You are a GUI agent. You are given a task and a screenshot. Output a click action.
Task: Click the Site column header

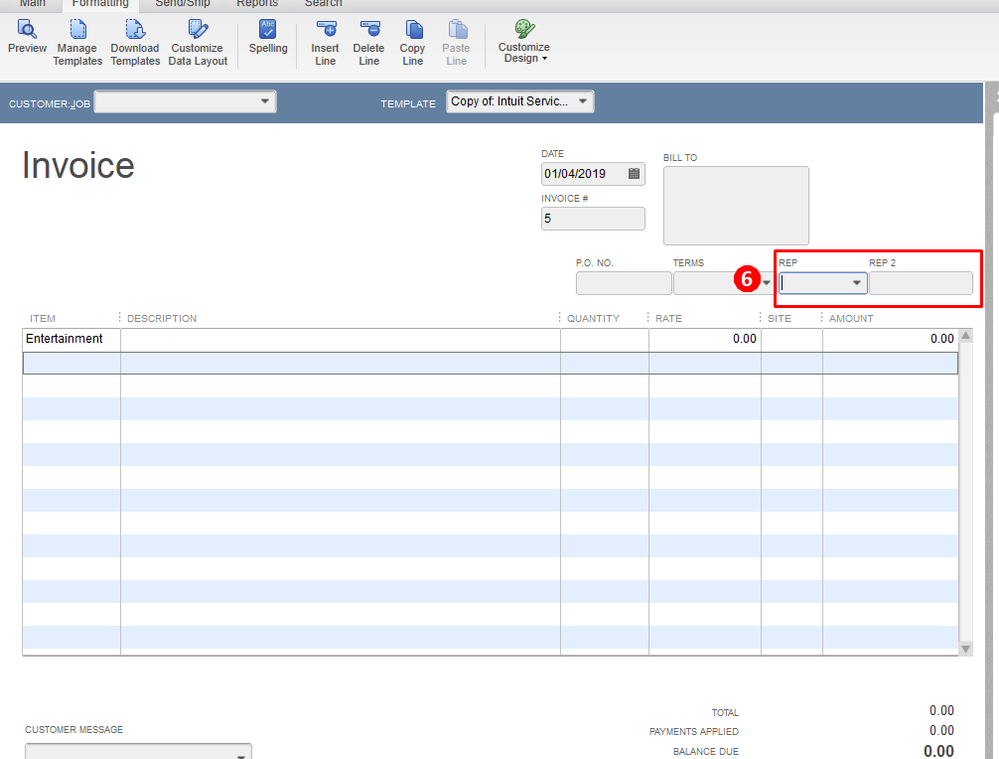click(x=779, y=318)
